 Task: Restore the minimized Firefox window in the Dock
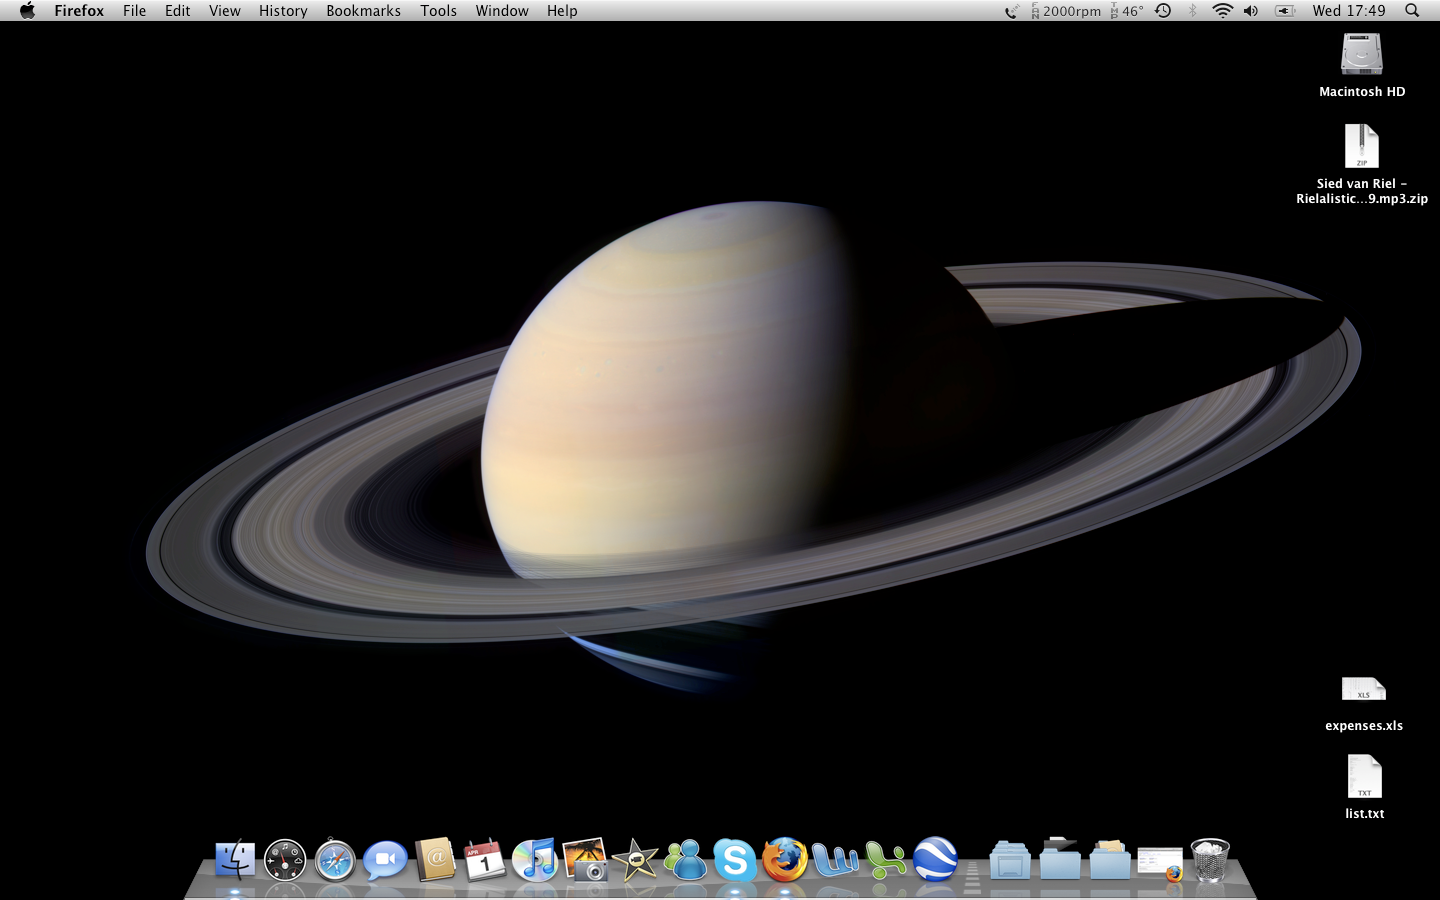tap(1160, 863)
